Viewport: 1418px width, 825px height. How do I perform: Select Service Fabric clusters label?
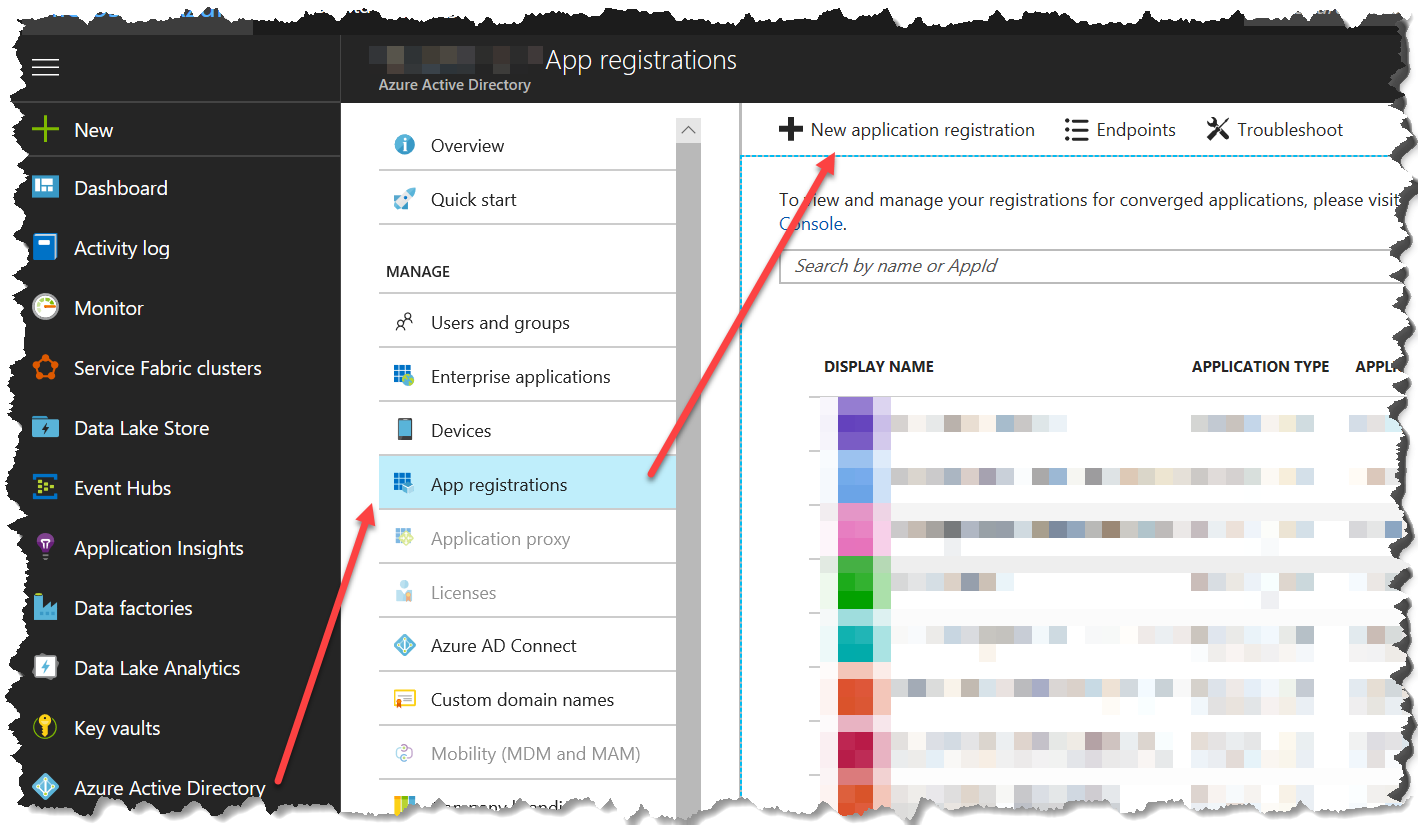pyautogui.click(x=168, y=368)
